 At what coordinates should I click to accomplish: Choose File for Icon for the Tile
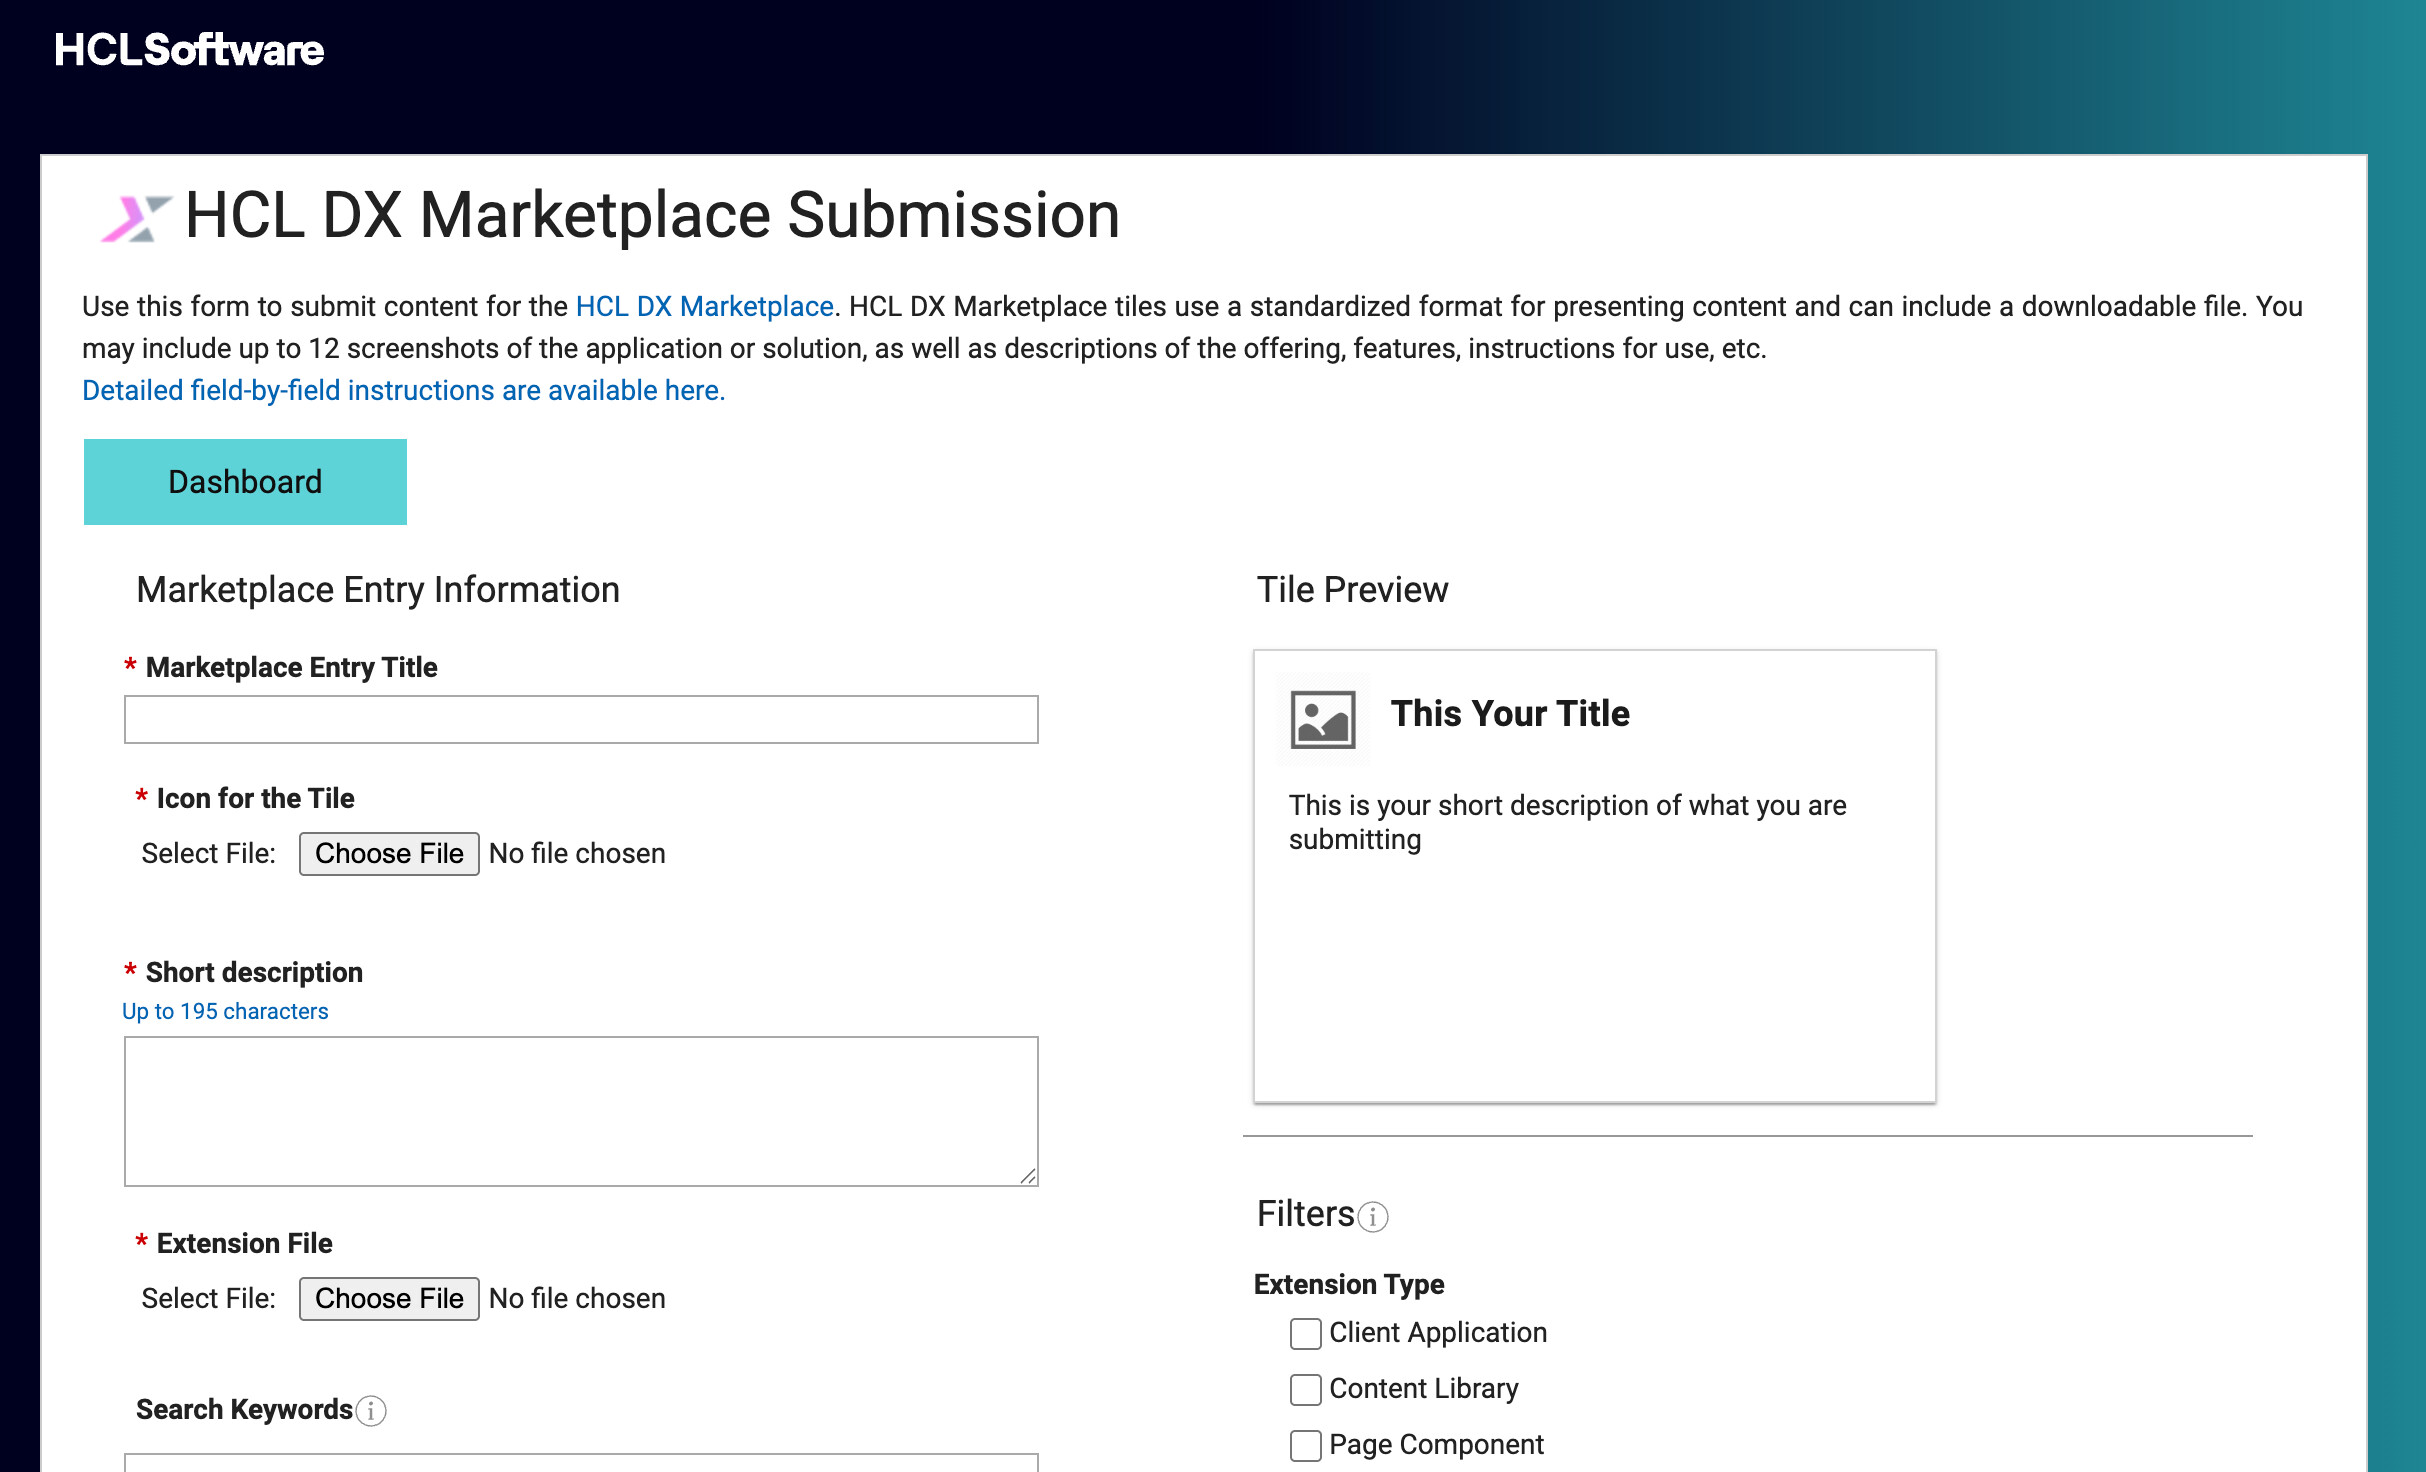click(x=389, y=854)
